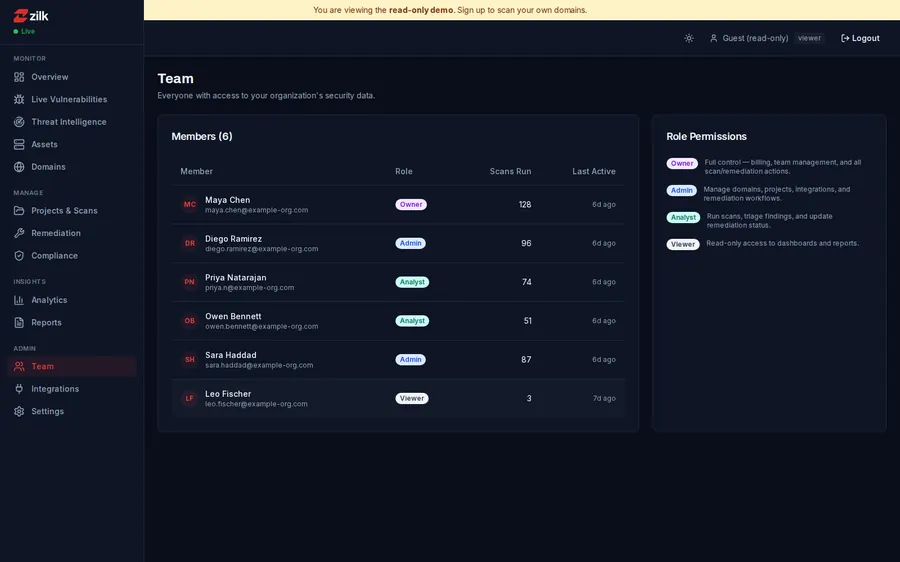The width and height of the screenshot is (900, 562).
Task: Click the Zilk logo icon
Action: coord(21,15)
